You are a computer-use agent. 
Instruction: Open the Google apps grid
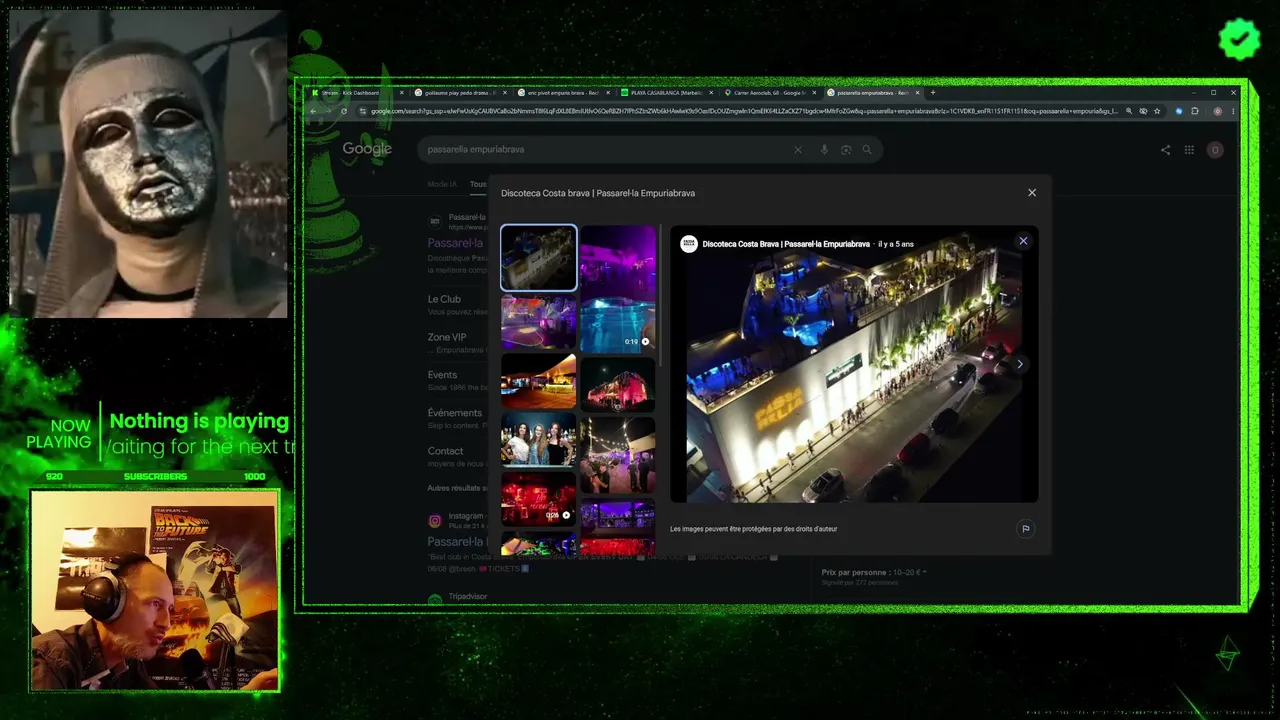pyautogui.click(x=1189, y=150)
